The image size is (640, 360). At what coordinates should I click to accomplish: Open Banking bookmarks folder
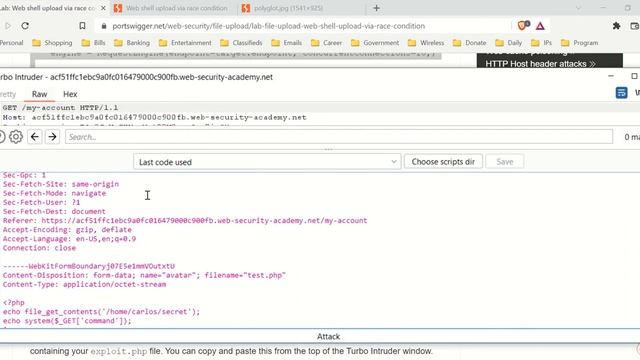tap(132, 43)
